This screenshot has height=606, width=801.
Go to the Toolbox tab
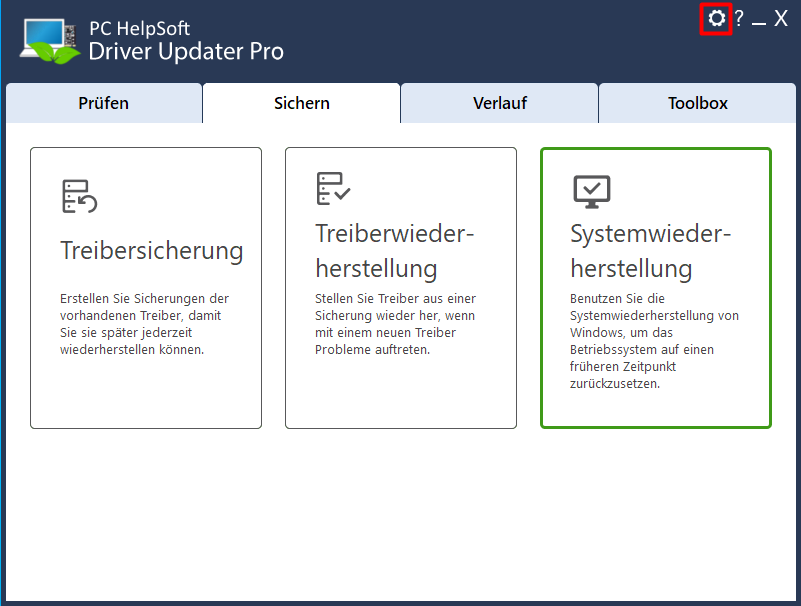(x=697, y=103)
